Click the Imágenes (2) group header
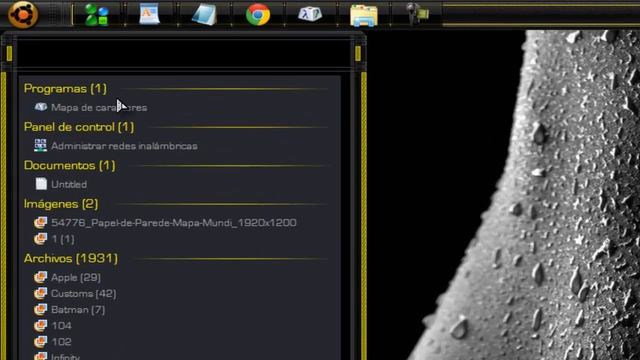Viewport: 640px width, 360px height. coord(61,204)
